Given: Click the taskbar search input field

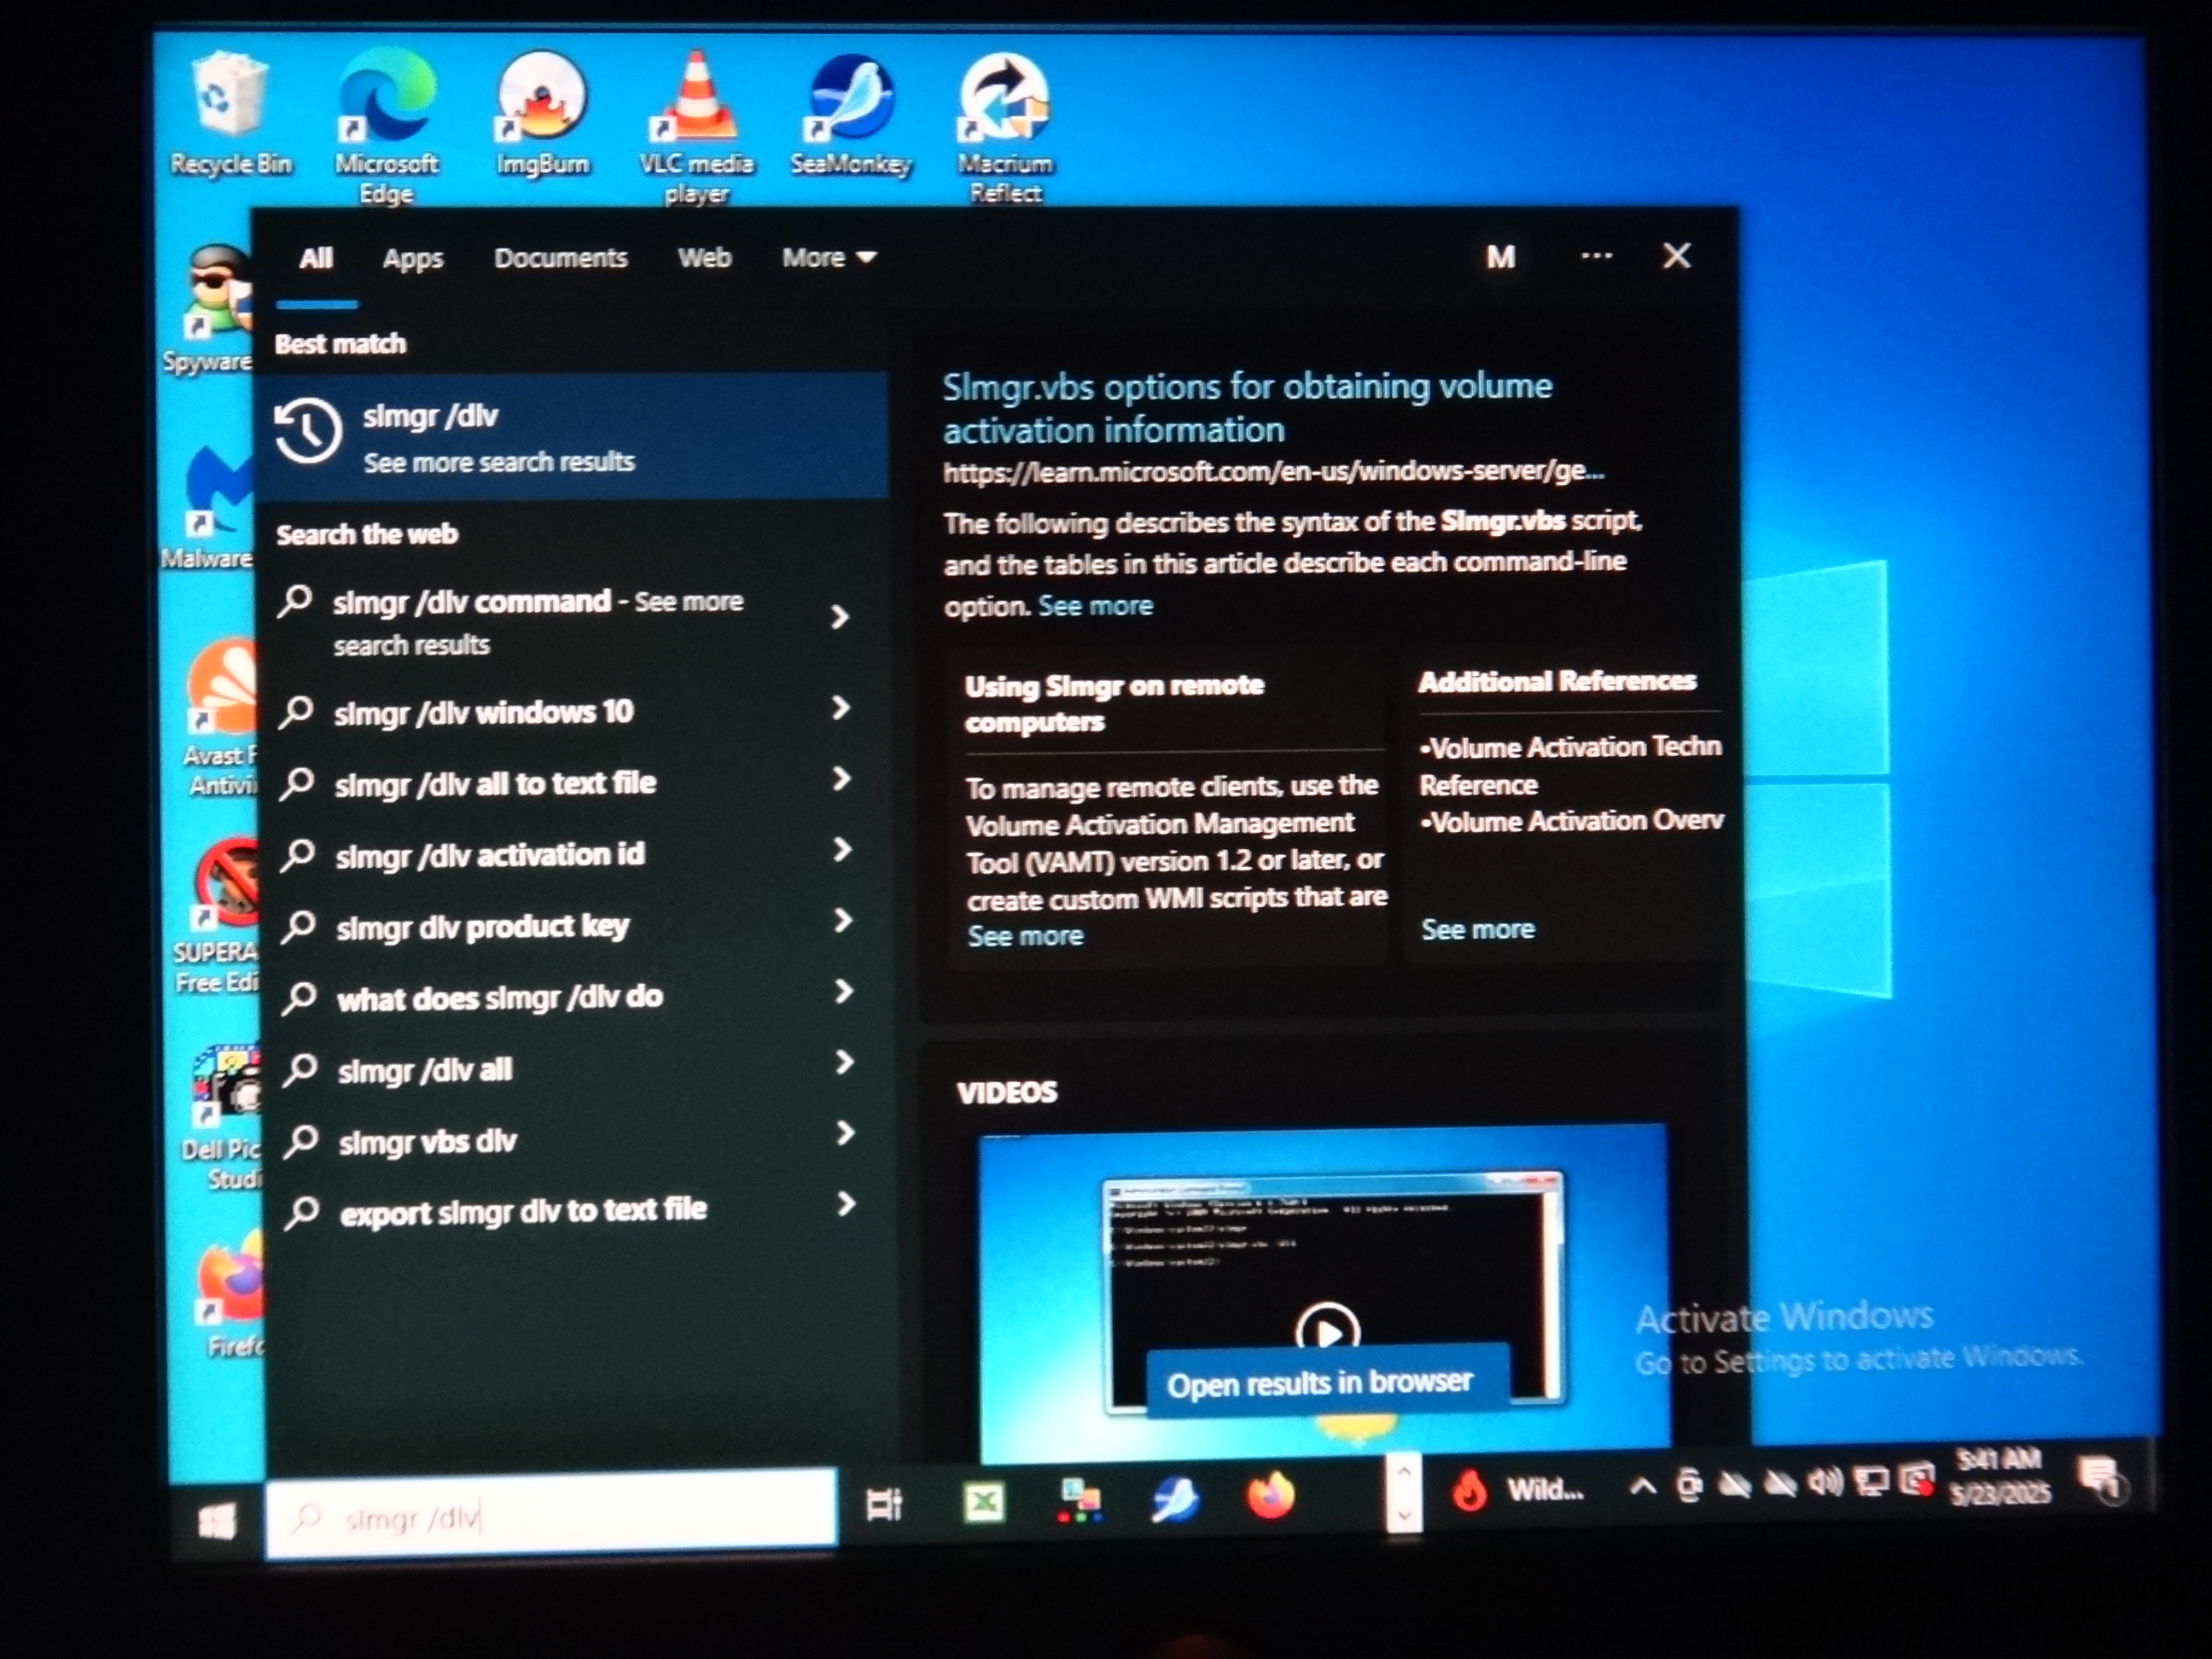Looking at the screenshot, I should click(551, 1516).
